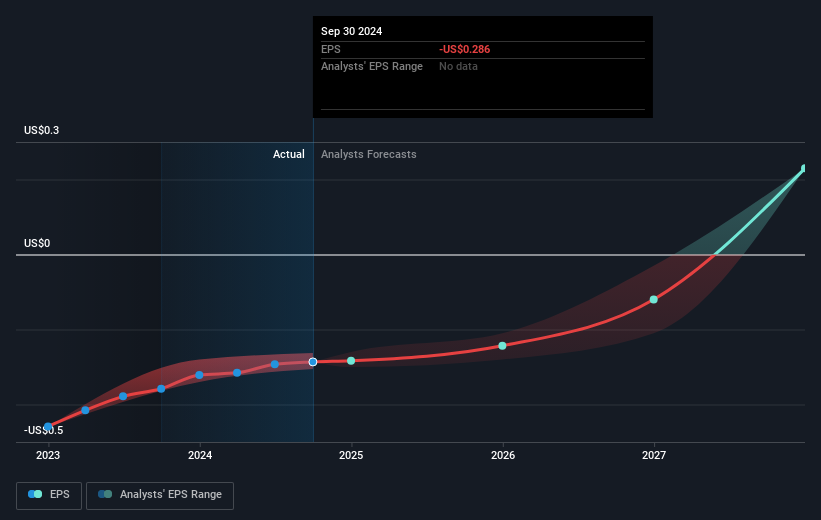This screenshot has width=821, height=520.
Task: Click the EPS data point at 2023 axis start
Action: [x=48, y=427]
